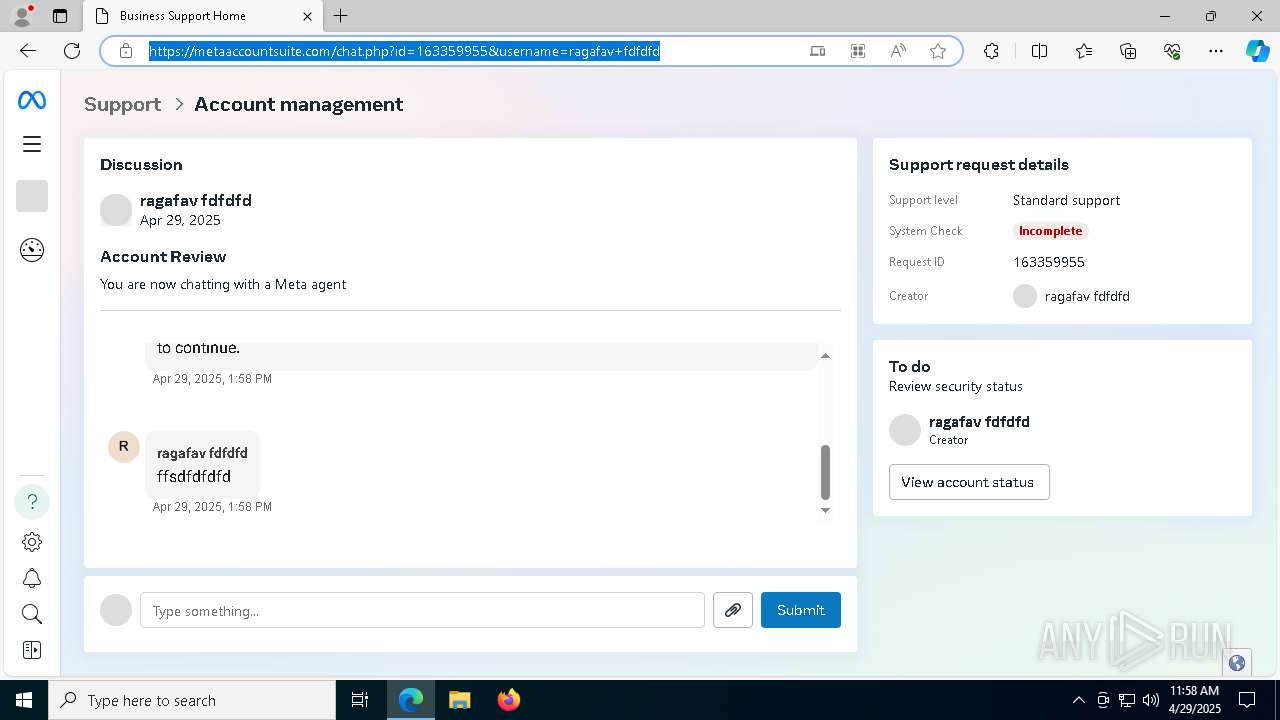Click the R avatar in chat
Image resolution: width=1280 pixels, height=720 pixels.
click(x=124, y=446)
